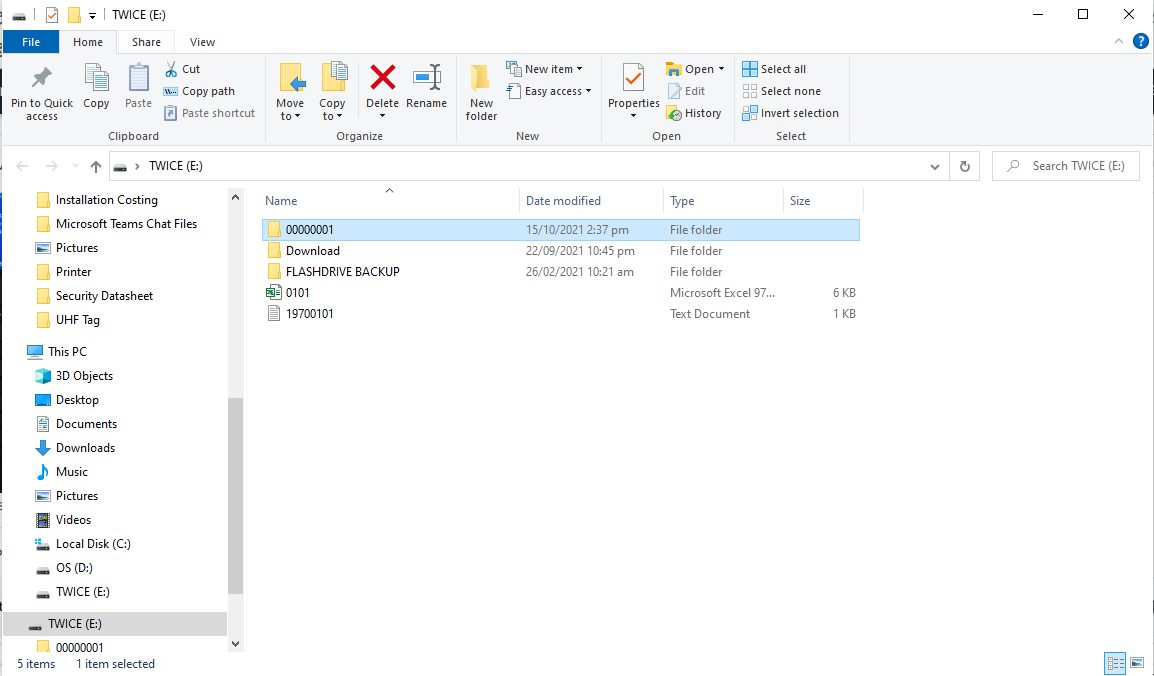
Task: Open the Move to dropdown
Action: (290, 110)
